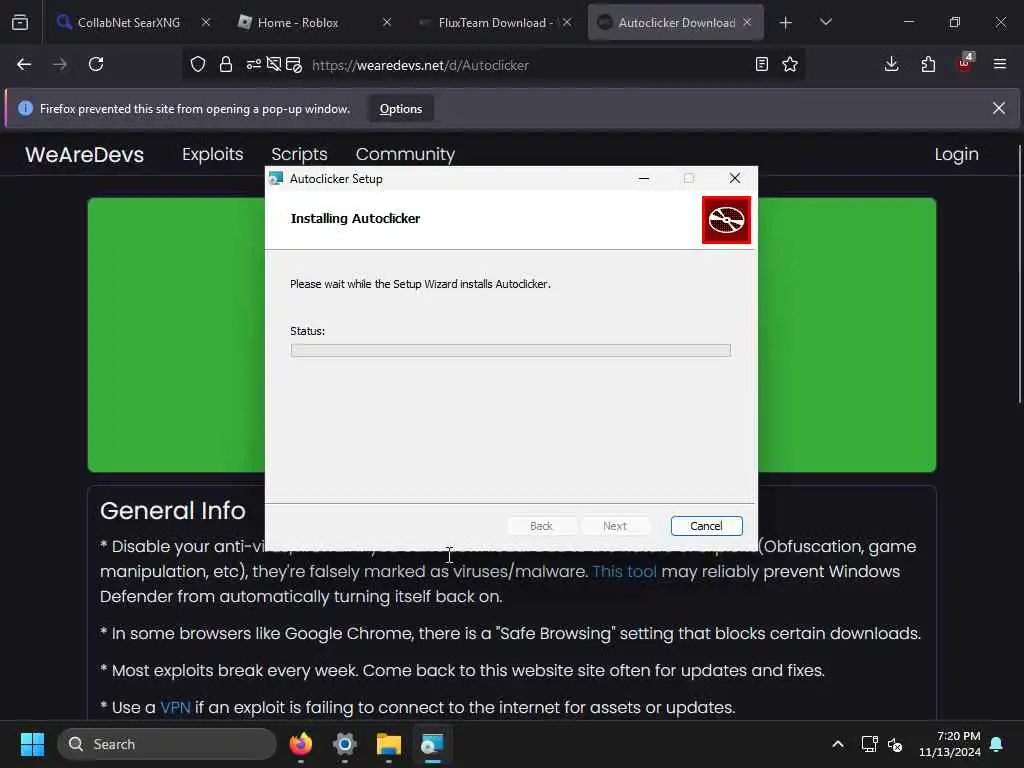The width and height of the screenshot is (1024, 768).
Task: Close the Autoclicker Download tab
Action: pyautogui.click(x=747, y=22)
